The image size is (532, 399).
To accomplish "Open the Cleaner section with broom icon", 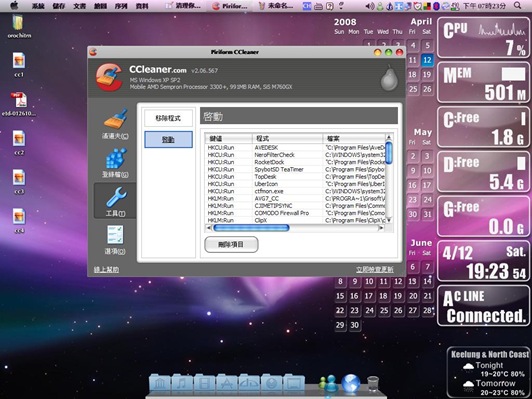I will click(115, 124).
